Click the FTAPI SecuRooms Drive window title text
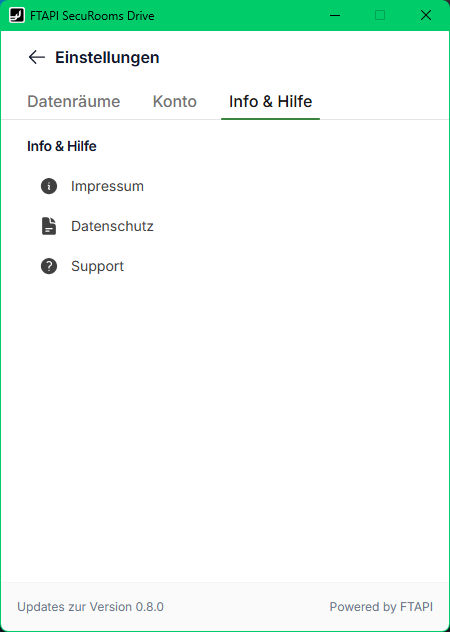Screen dimensions: 450x632 [92, 16]
